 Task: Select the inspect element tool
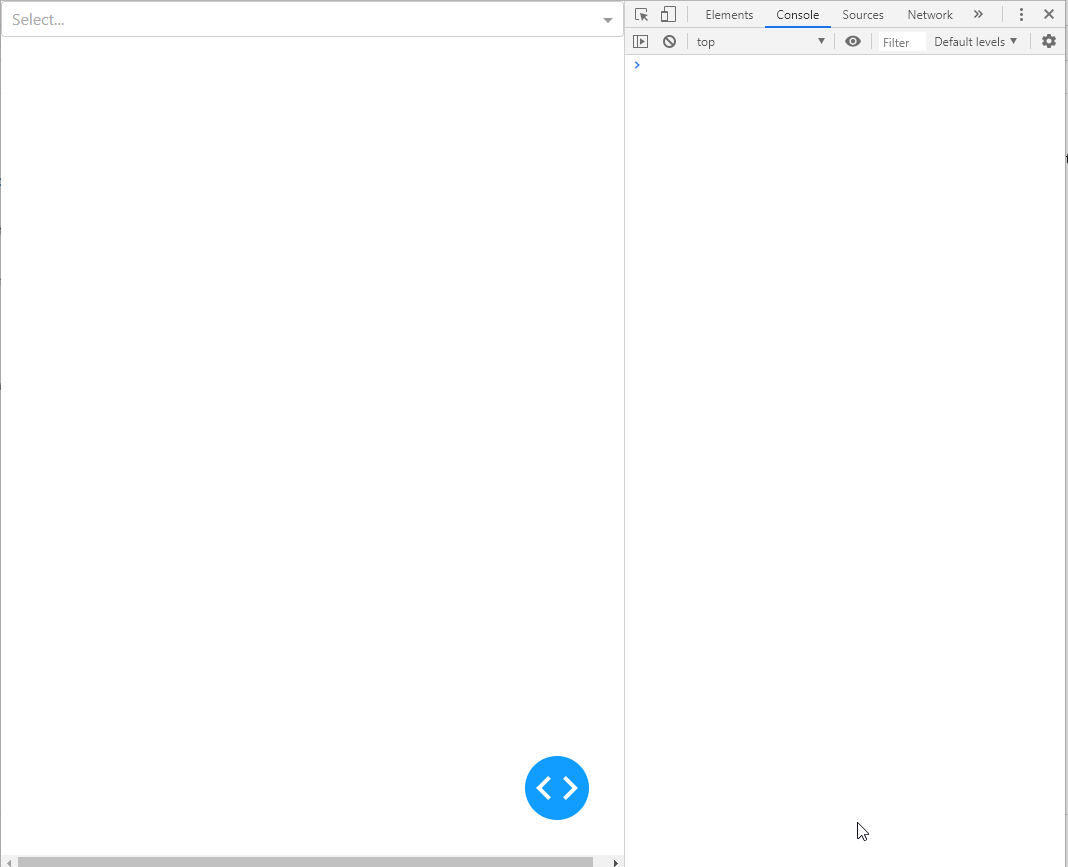pos(641,14)
